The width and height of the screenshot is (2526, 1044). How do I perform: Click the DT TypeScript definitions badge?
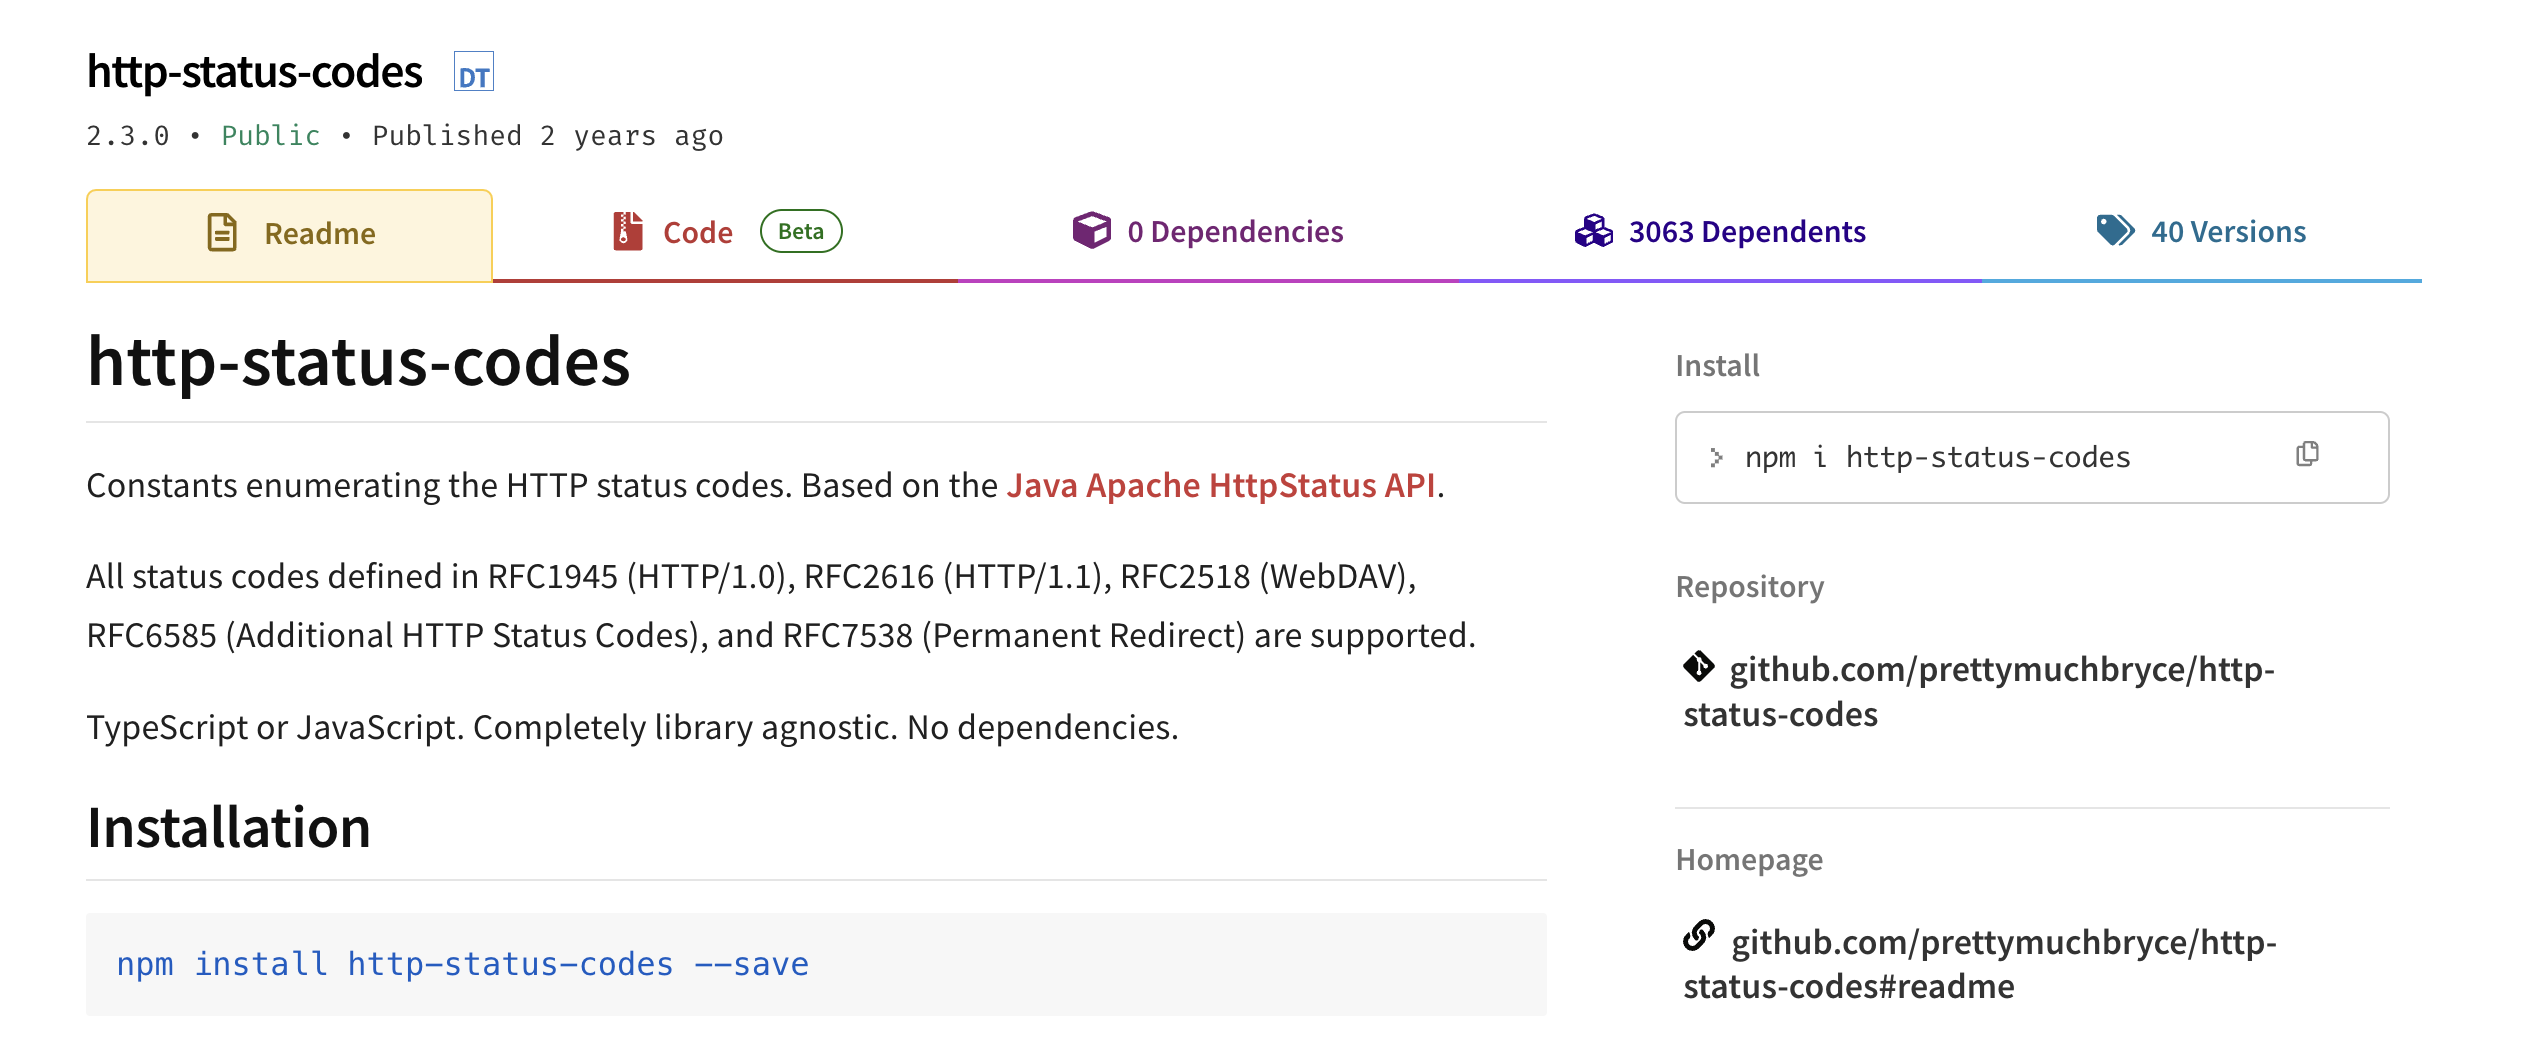click(473, 74)
